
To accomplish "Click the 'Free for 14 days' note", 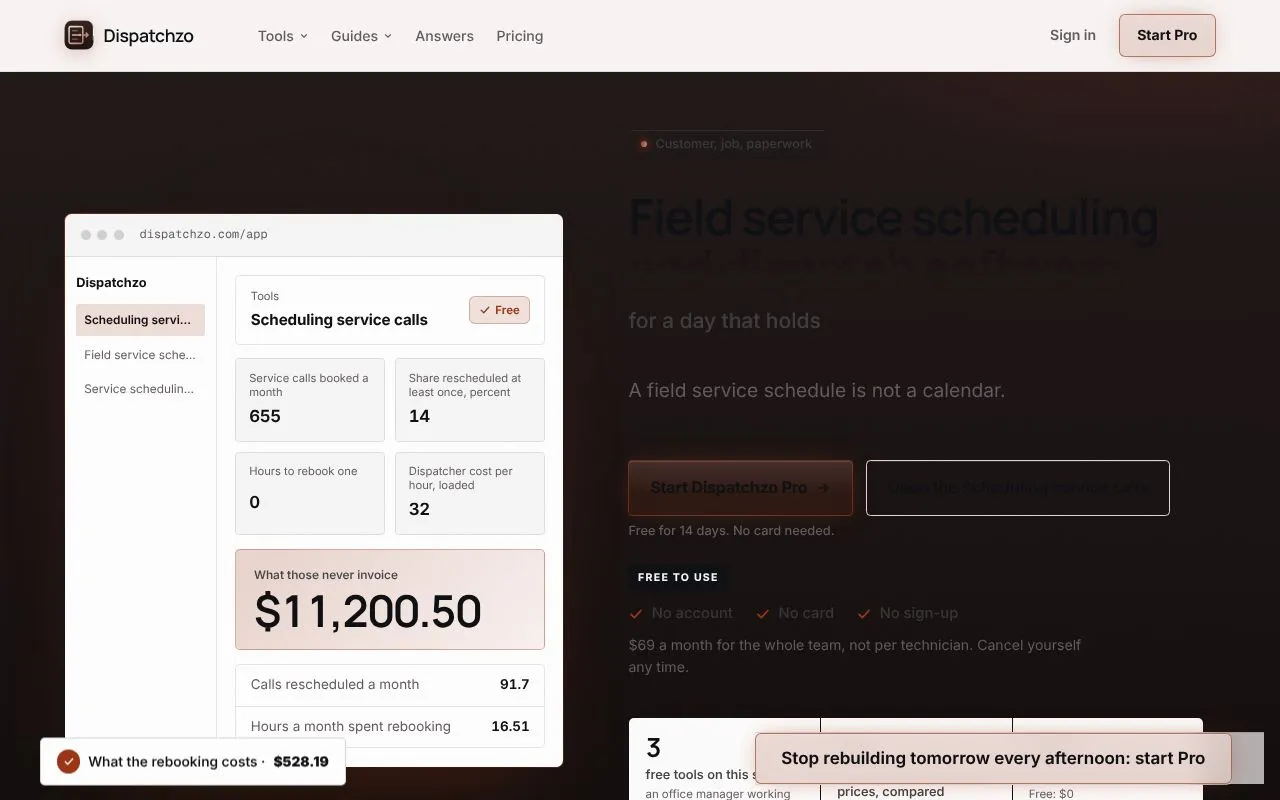I will (x=731, y=531).
